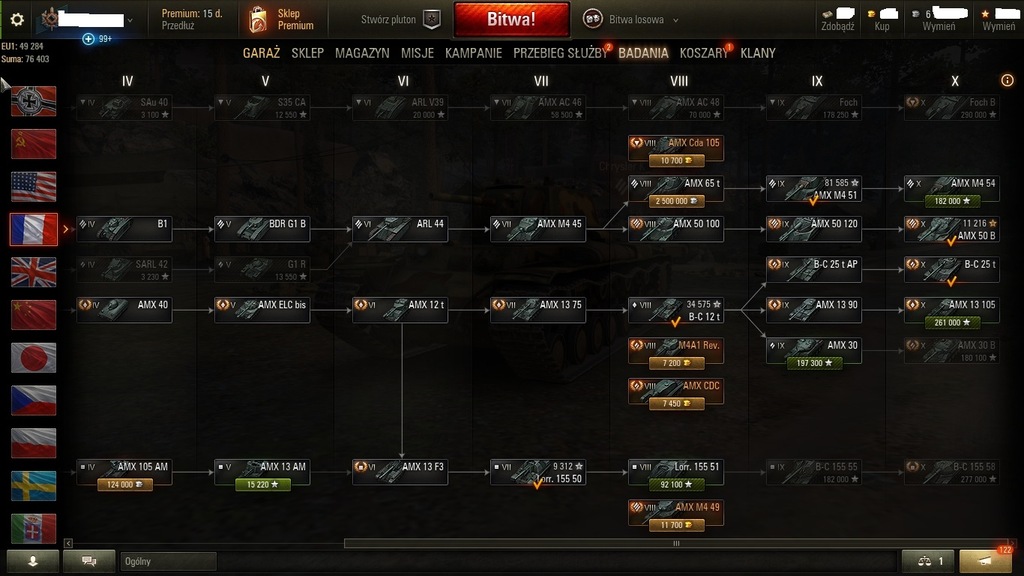The width and height of the screenshot is (1024, 576).
Task: Open settings with the gear icon
Action: pos(17,20)
